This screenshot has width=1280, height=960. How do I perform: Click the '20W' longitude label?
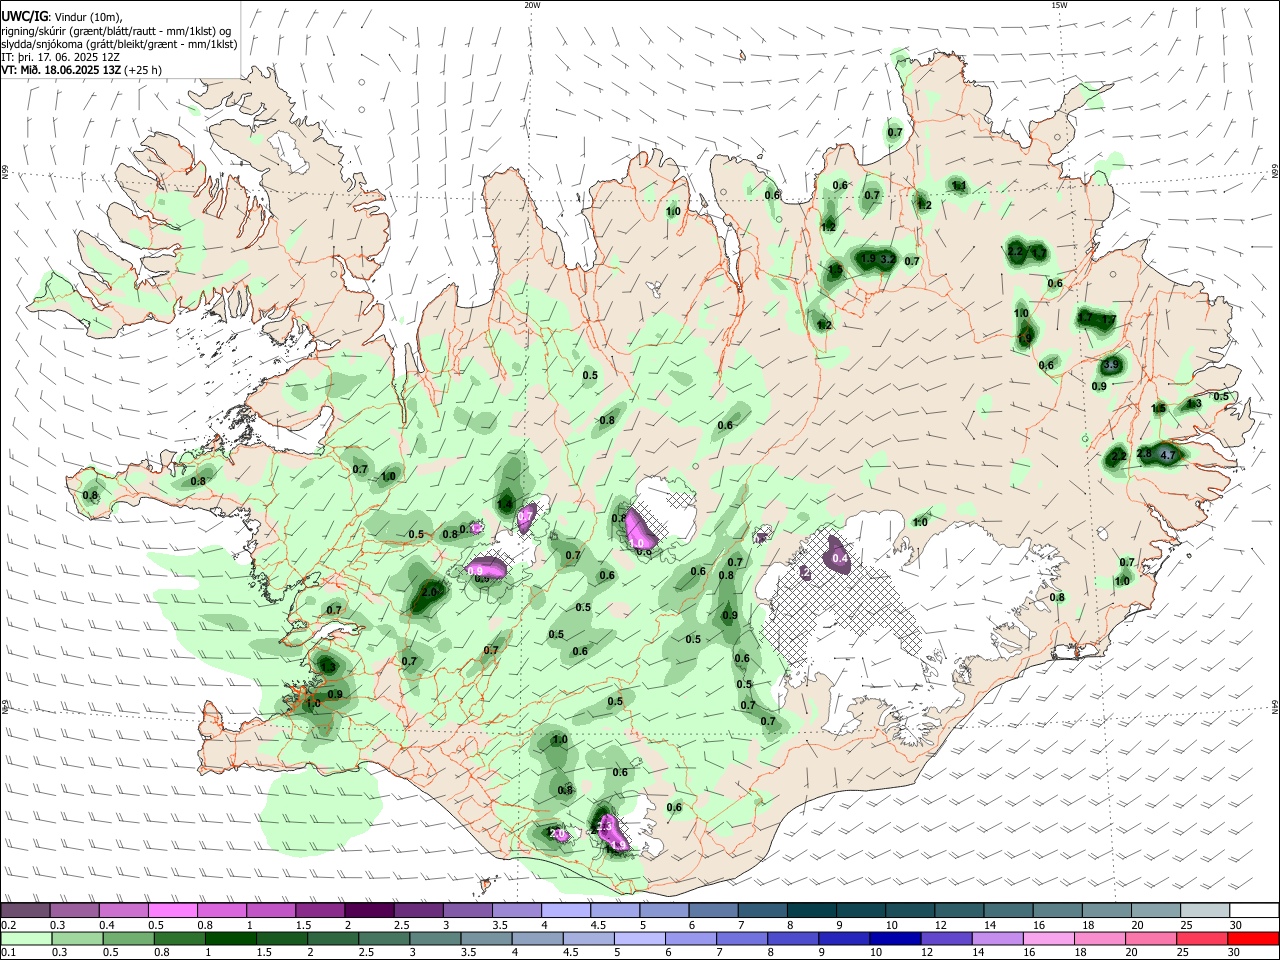[532, 4]
